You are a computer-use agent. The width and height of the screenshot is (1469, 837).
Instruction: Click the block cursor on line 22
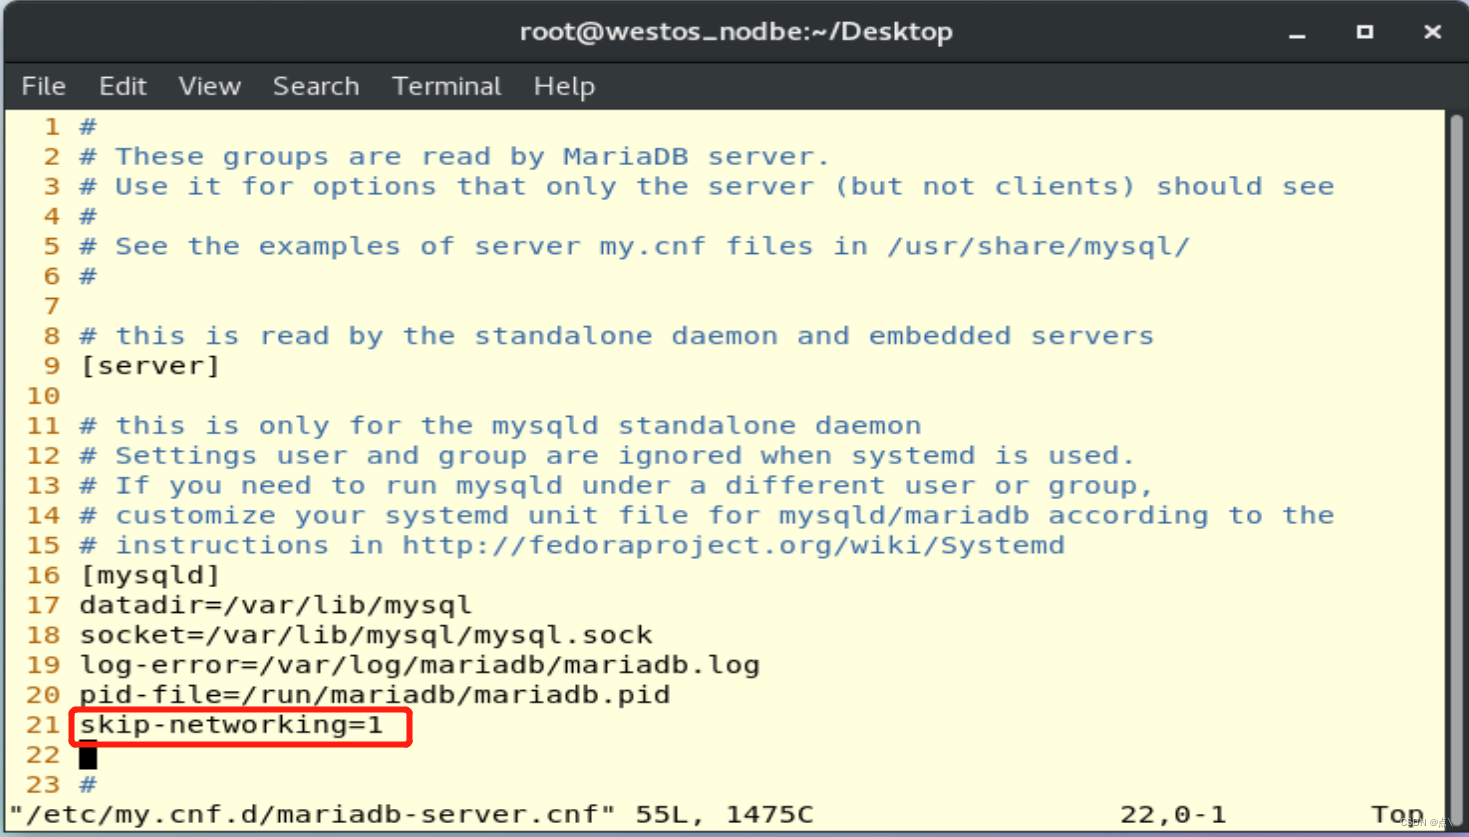(88, 757)
